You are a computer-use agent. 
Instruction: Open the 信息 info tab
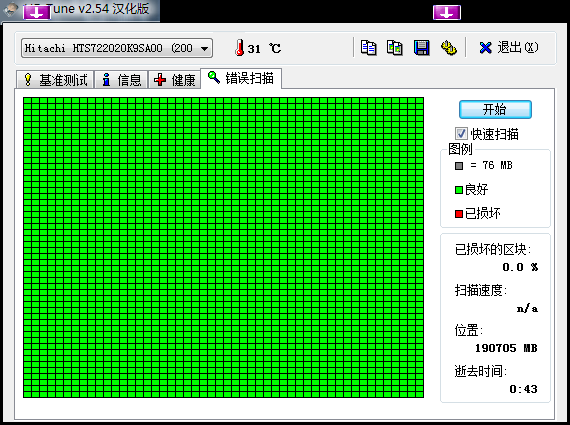(x=121, y=80)
